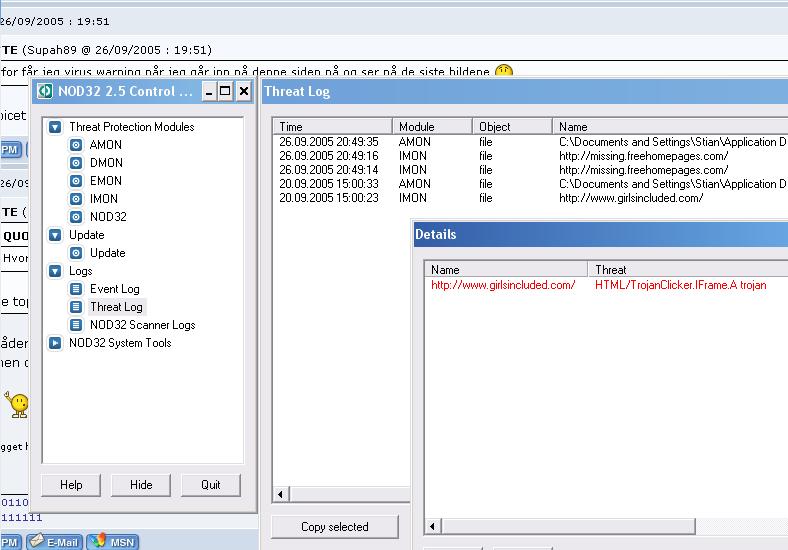The height and width of the screenshot is (550, 788).
Task: Click the Update item icon
Action: pos(76,253)
